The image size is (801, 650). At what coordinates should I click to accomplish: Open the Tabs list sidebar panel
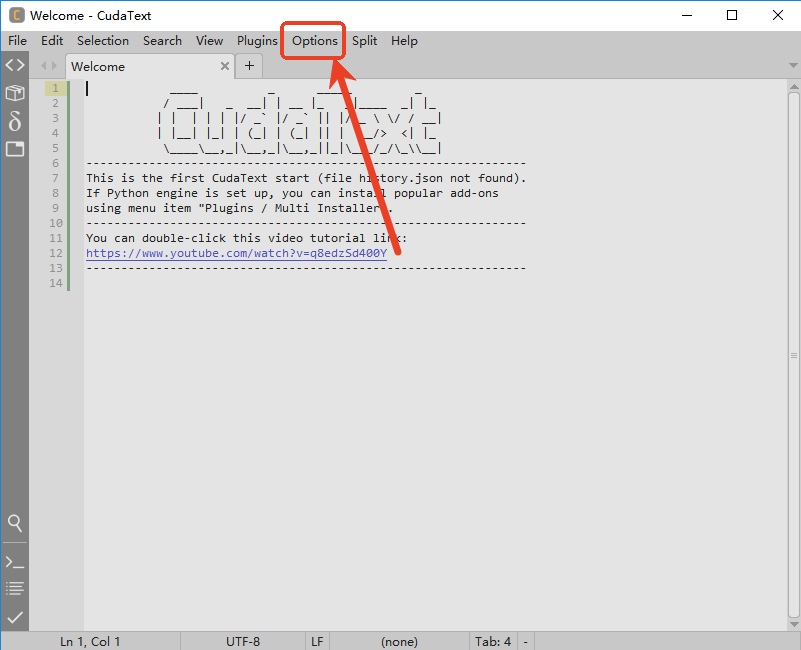pyautogui.click(x=15, y=148)
